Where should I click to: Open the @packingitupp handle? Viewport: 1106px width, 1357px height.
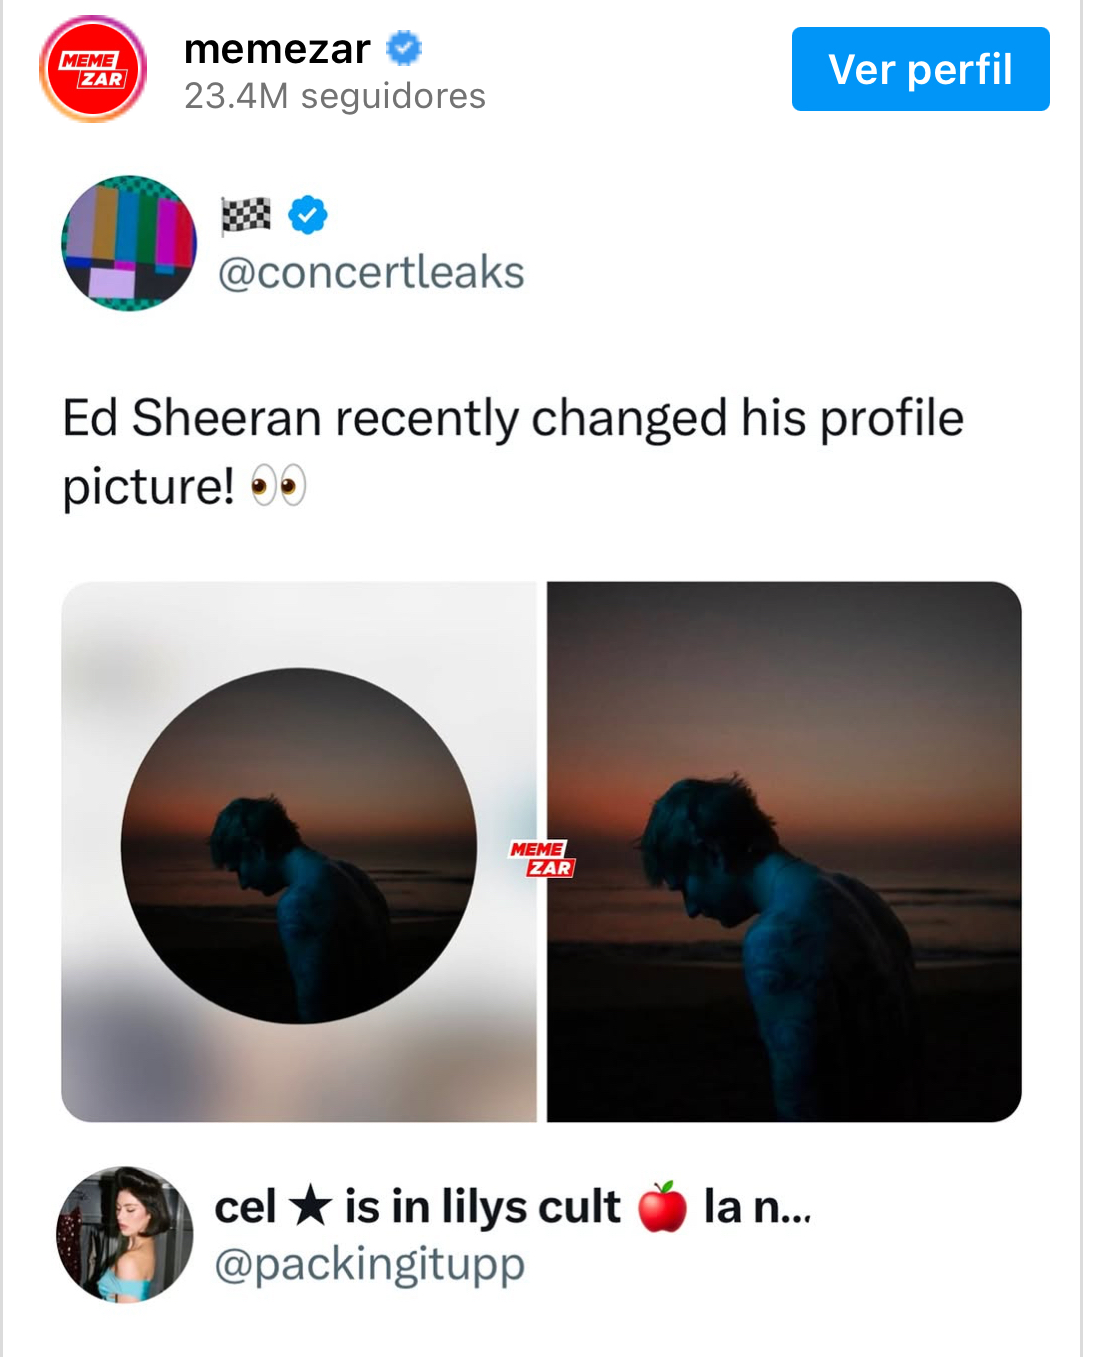pos(369,1264)
